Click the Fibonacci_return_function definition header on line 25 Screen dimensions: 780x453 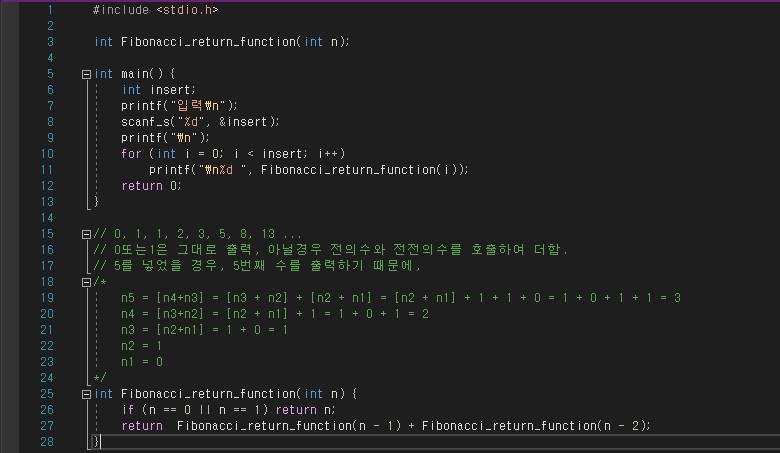225,394
